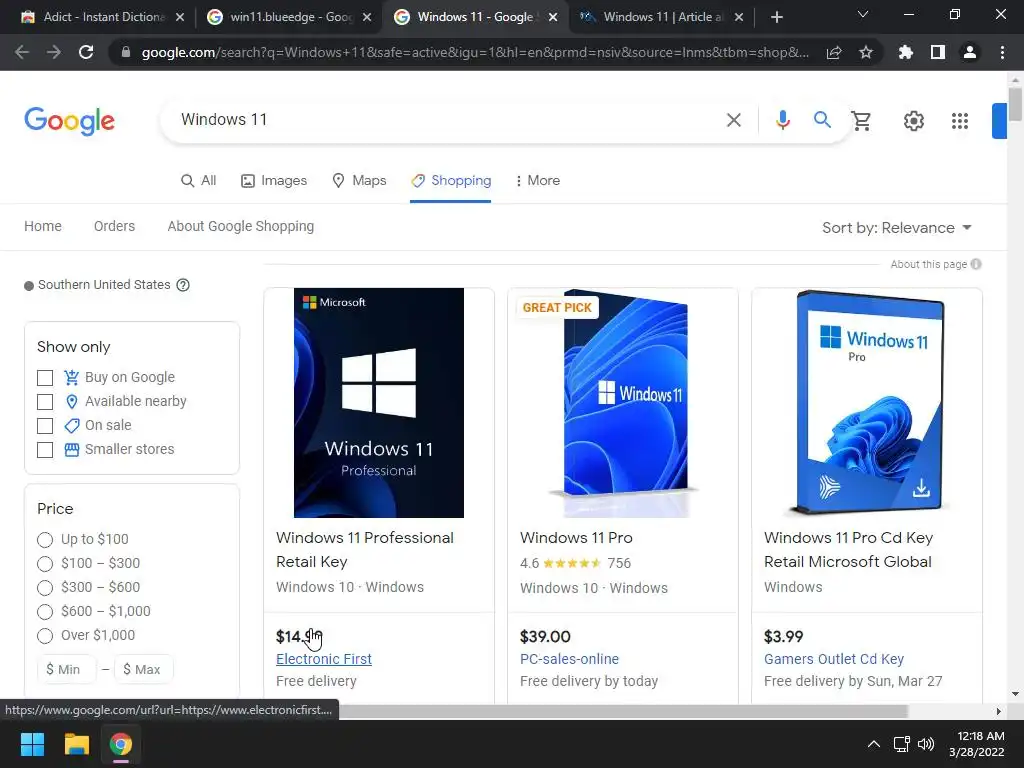Switch to the Images tab
Viewport: 1024px width, 768px height.
coord(274,180)
